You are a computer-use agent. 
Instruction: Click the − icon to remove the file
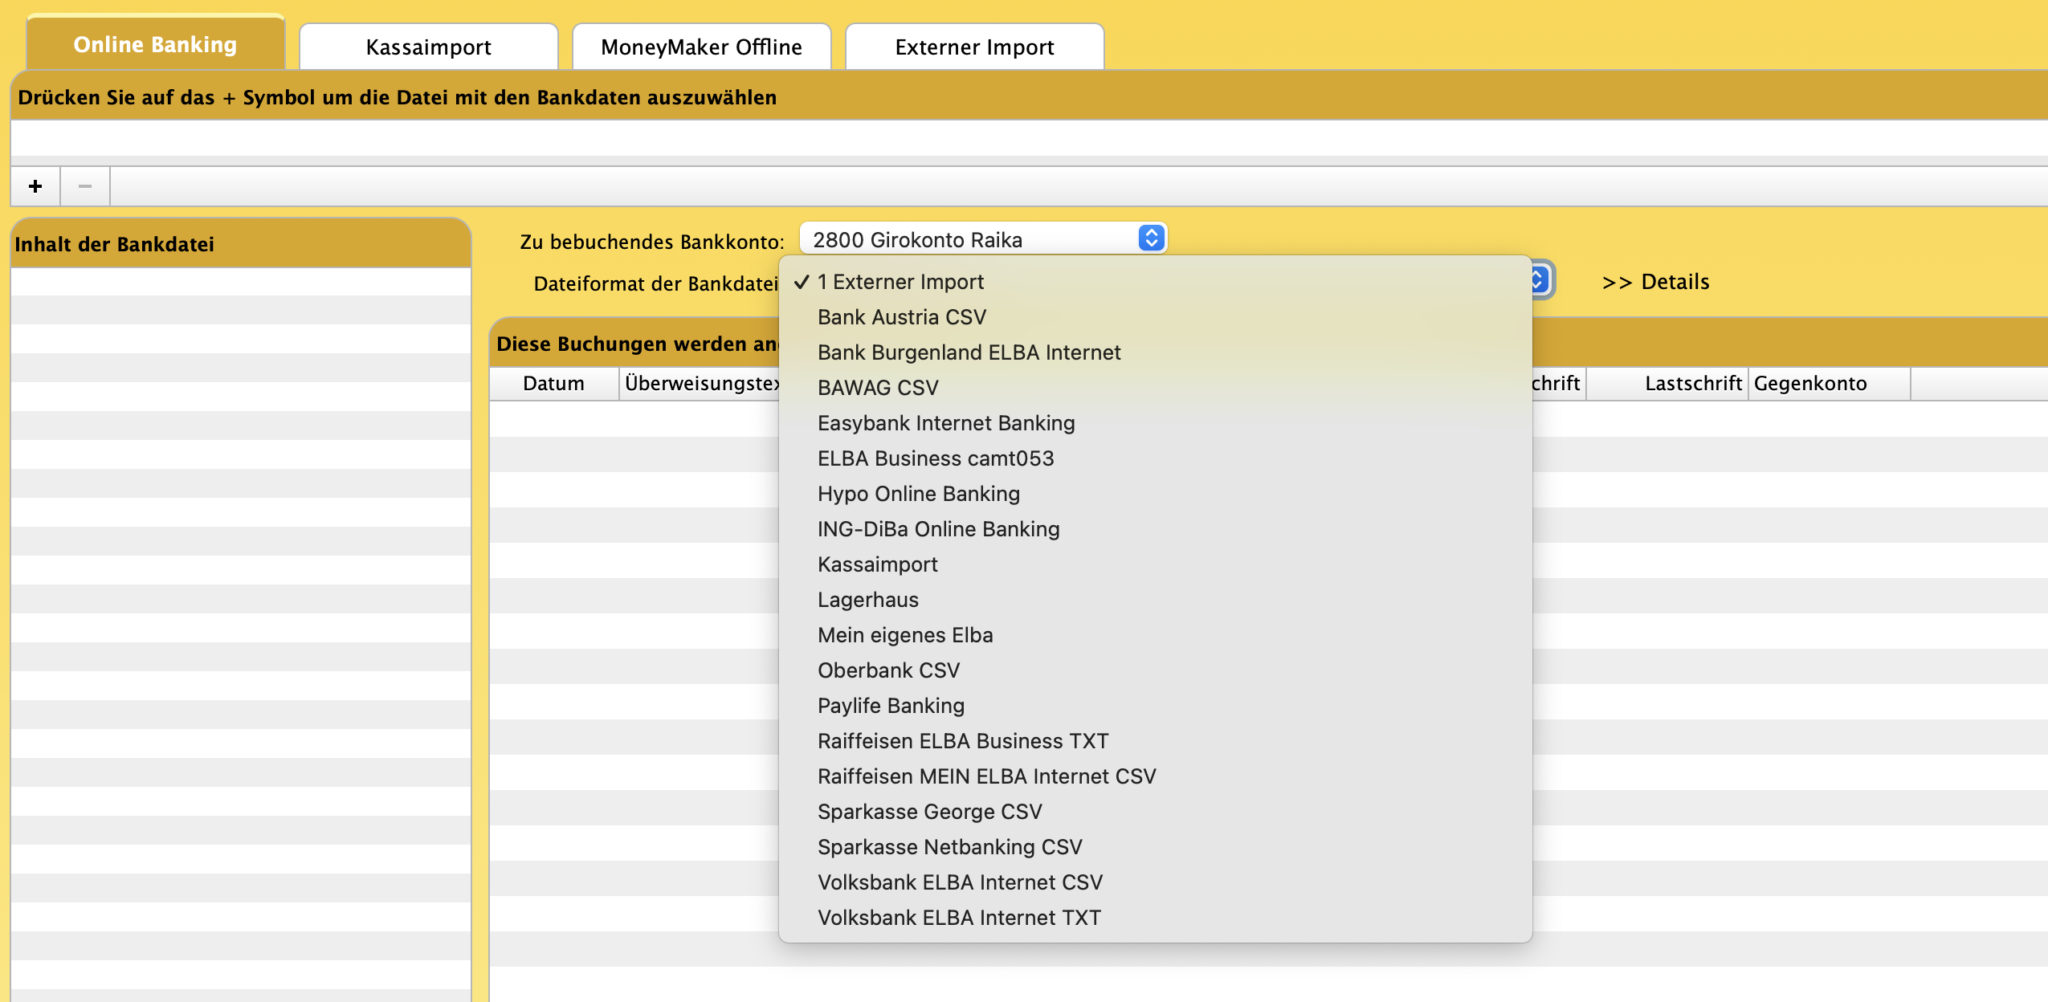tap(83, 185)
